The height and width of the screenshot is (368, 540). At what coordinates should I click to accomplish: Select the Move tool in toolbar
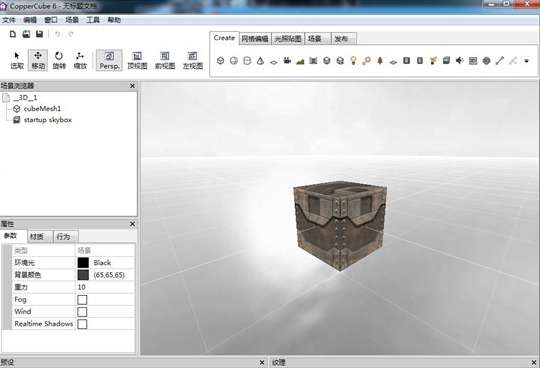click(38, 60)
